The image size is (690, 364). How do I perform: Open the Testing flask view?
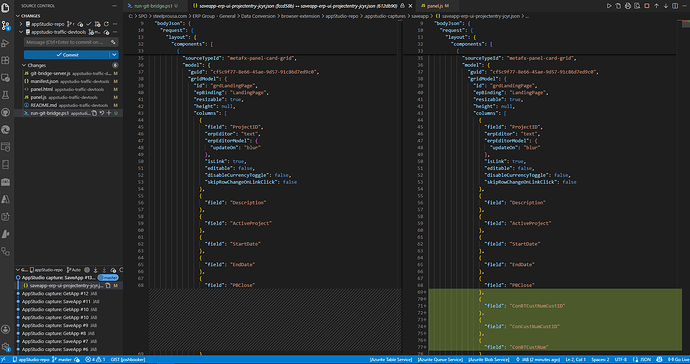coord(5,95)
